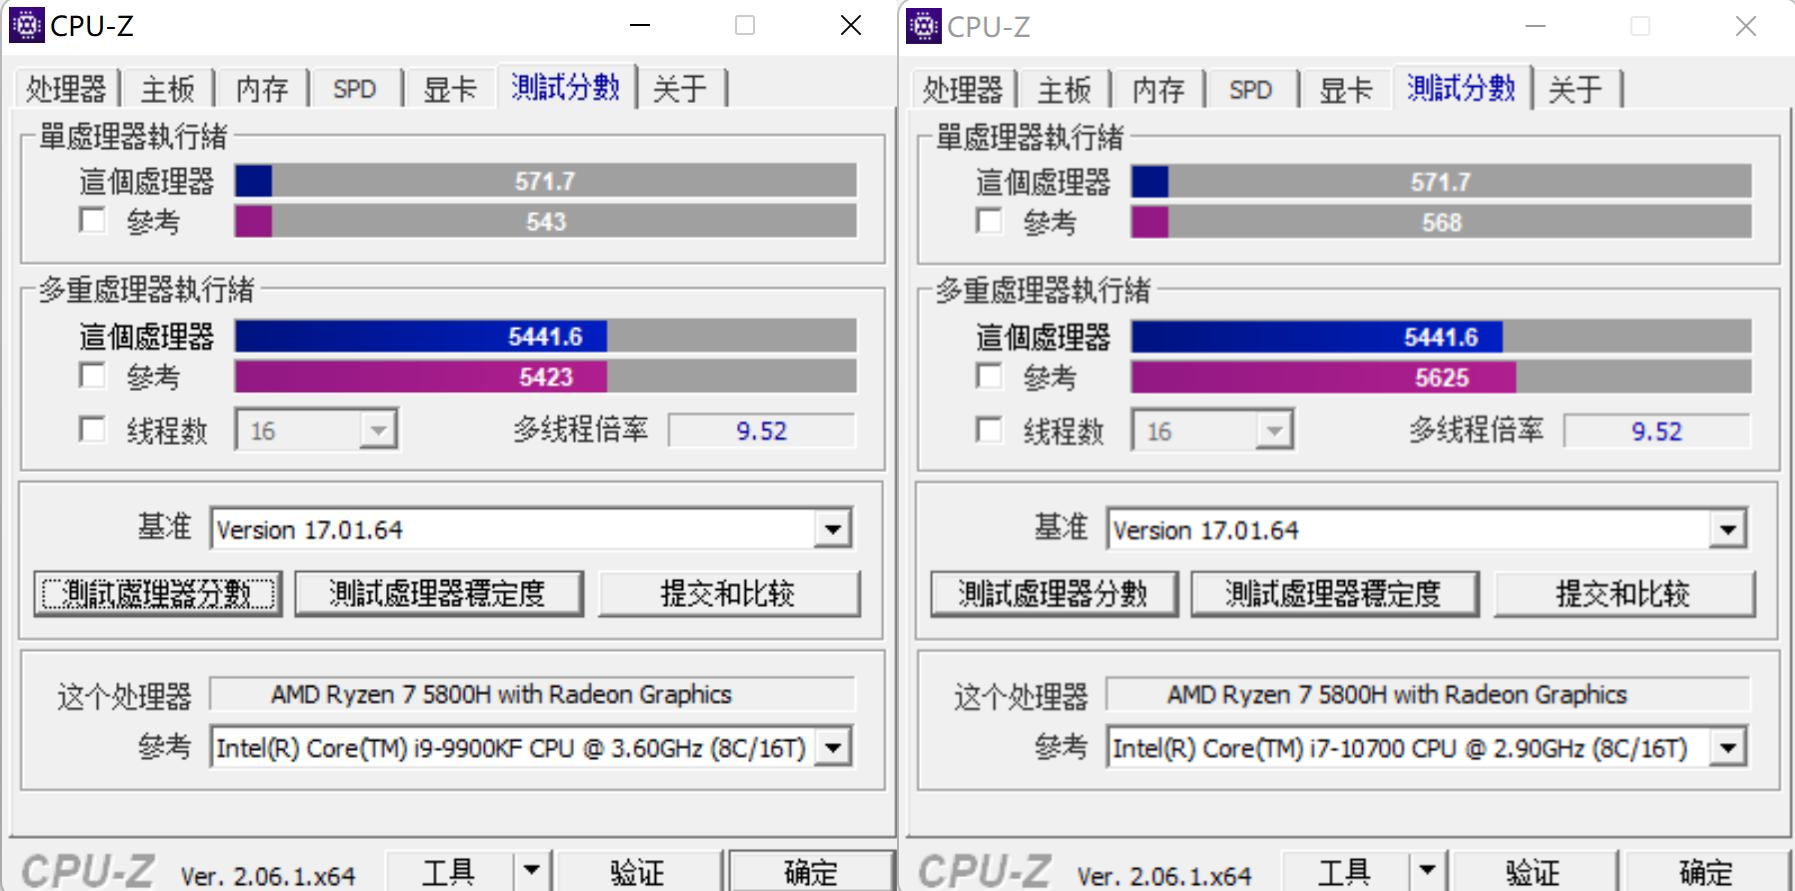
Task: Click Ver. 2.06.1.x64 text in right window
Action: click(1164, 876)
